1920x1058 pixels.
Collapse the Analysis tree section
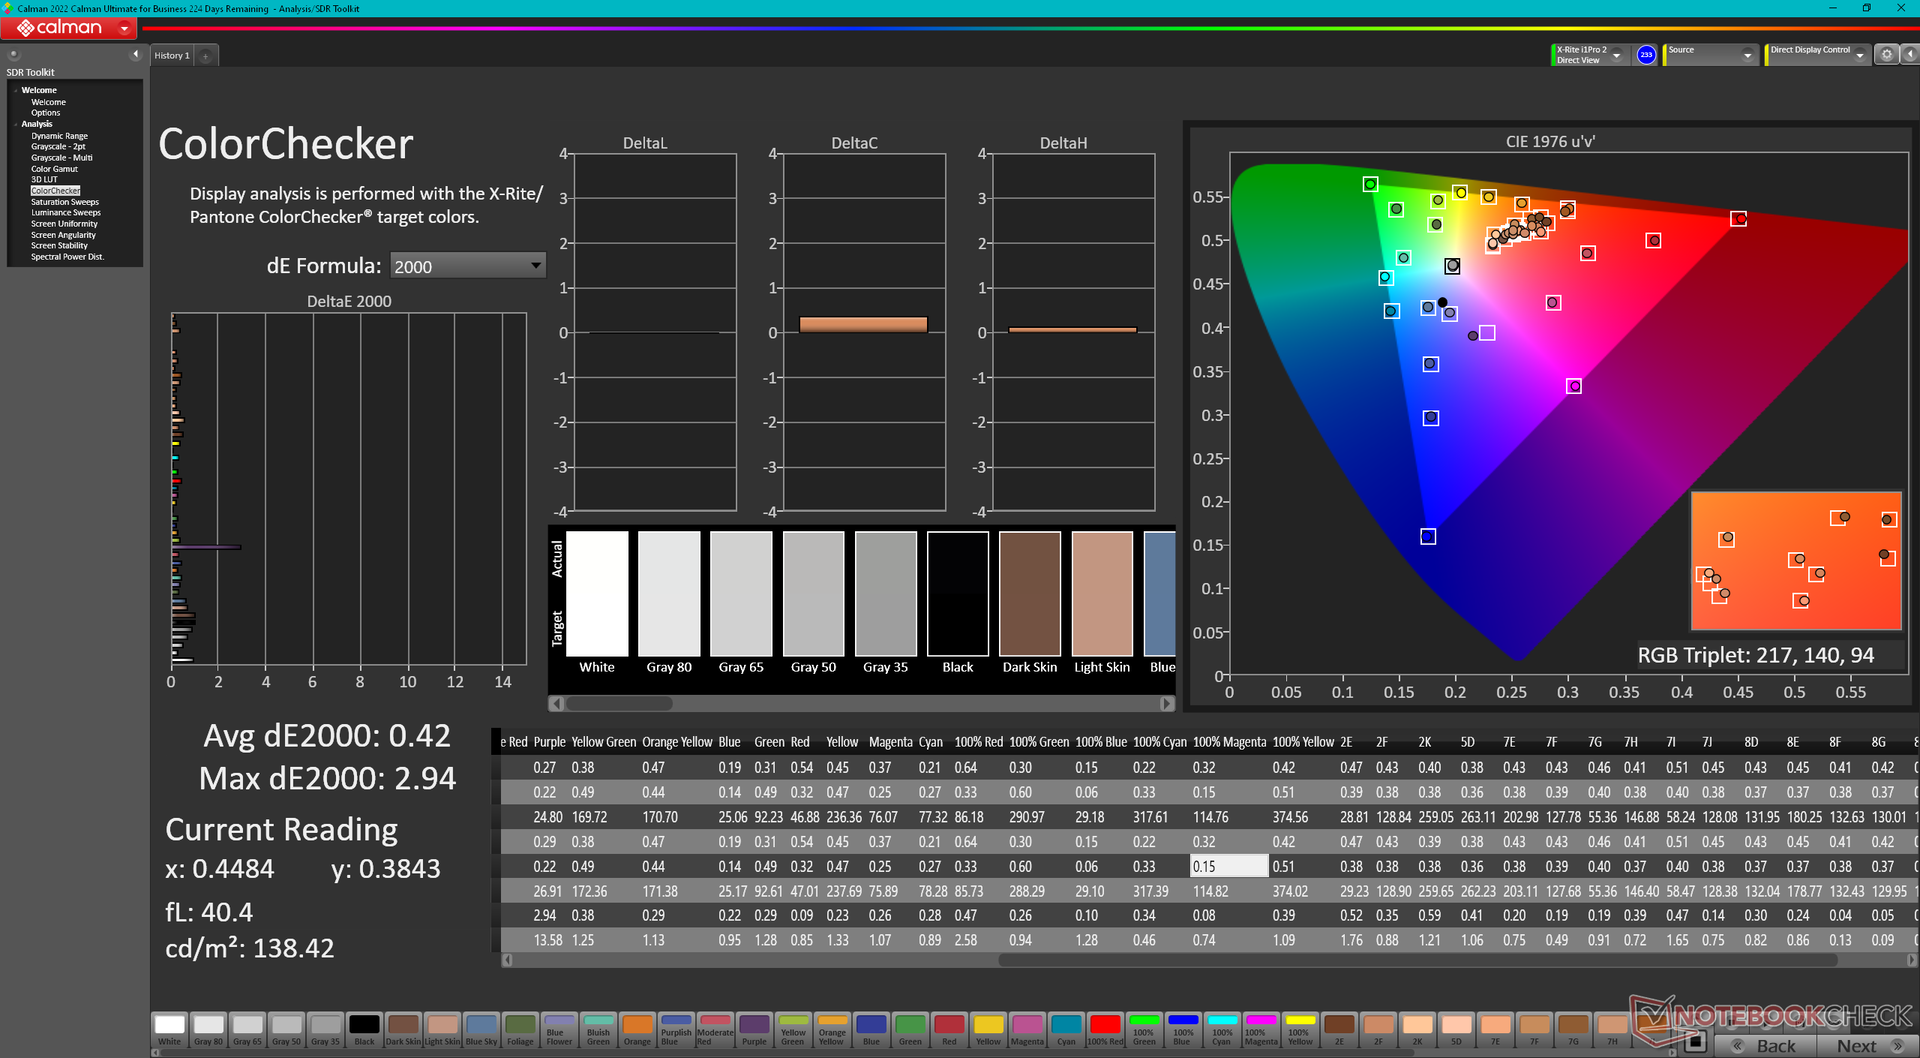click(x=16, y=125)
